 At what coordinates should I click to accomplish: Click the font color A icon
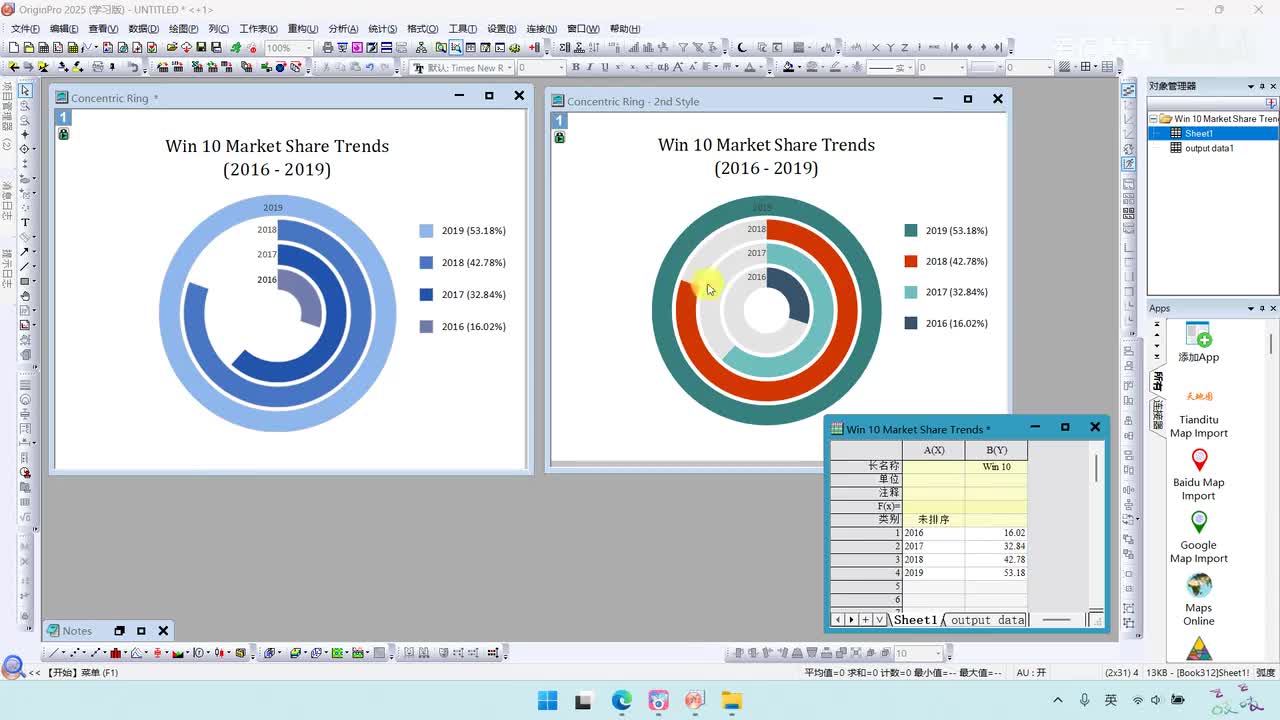click(750, 67)
